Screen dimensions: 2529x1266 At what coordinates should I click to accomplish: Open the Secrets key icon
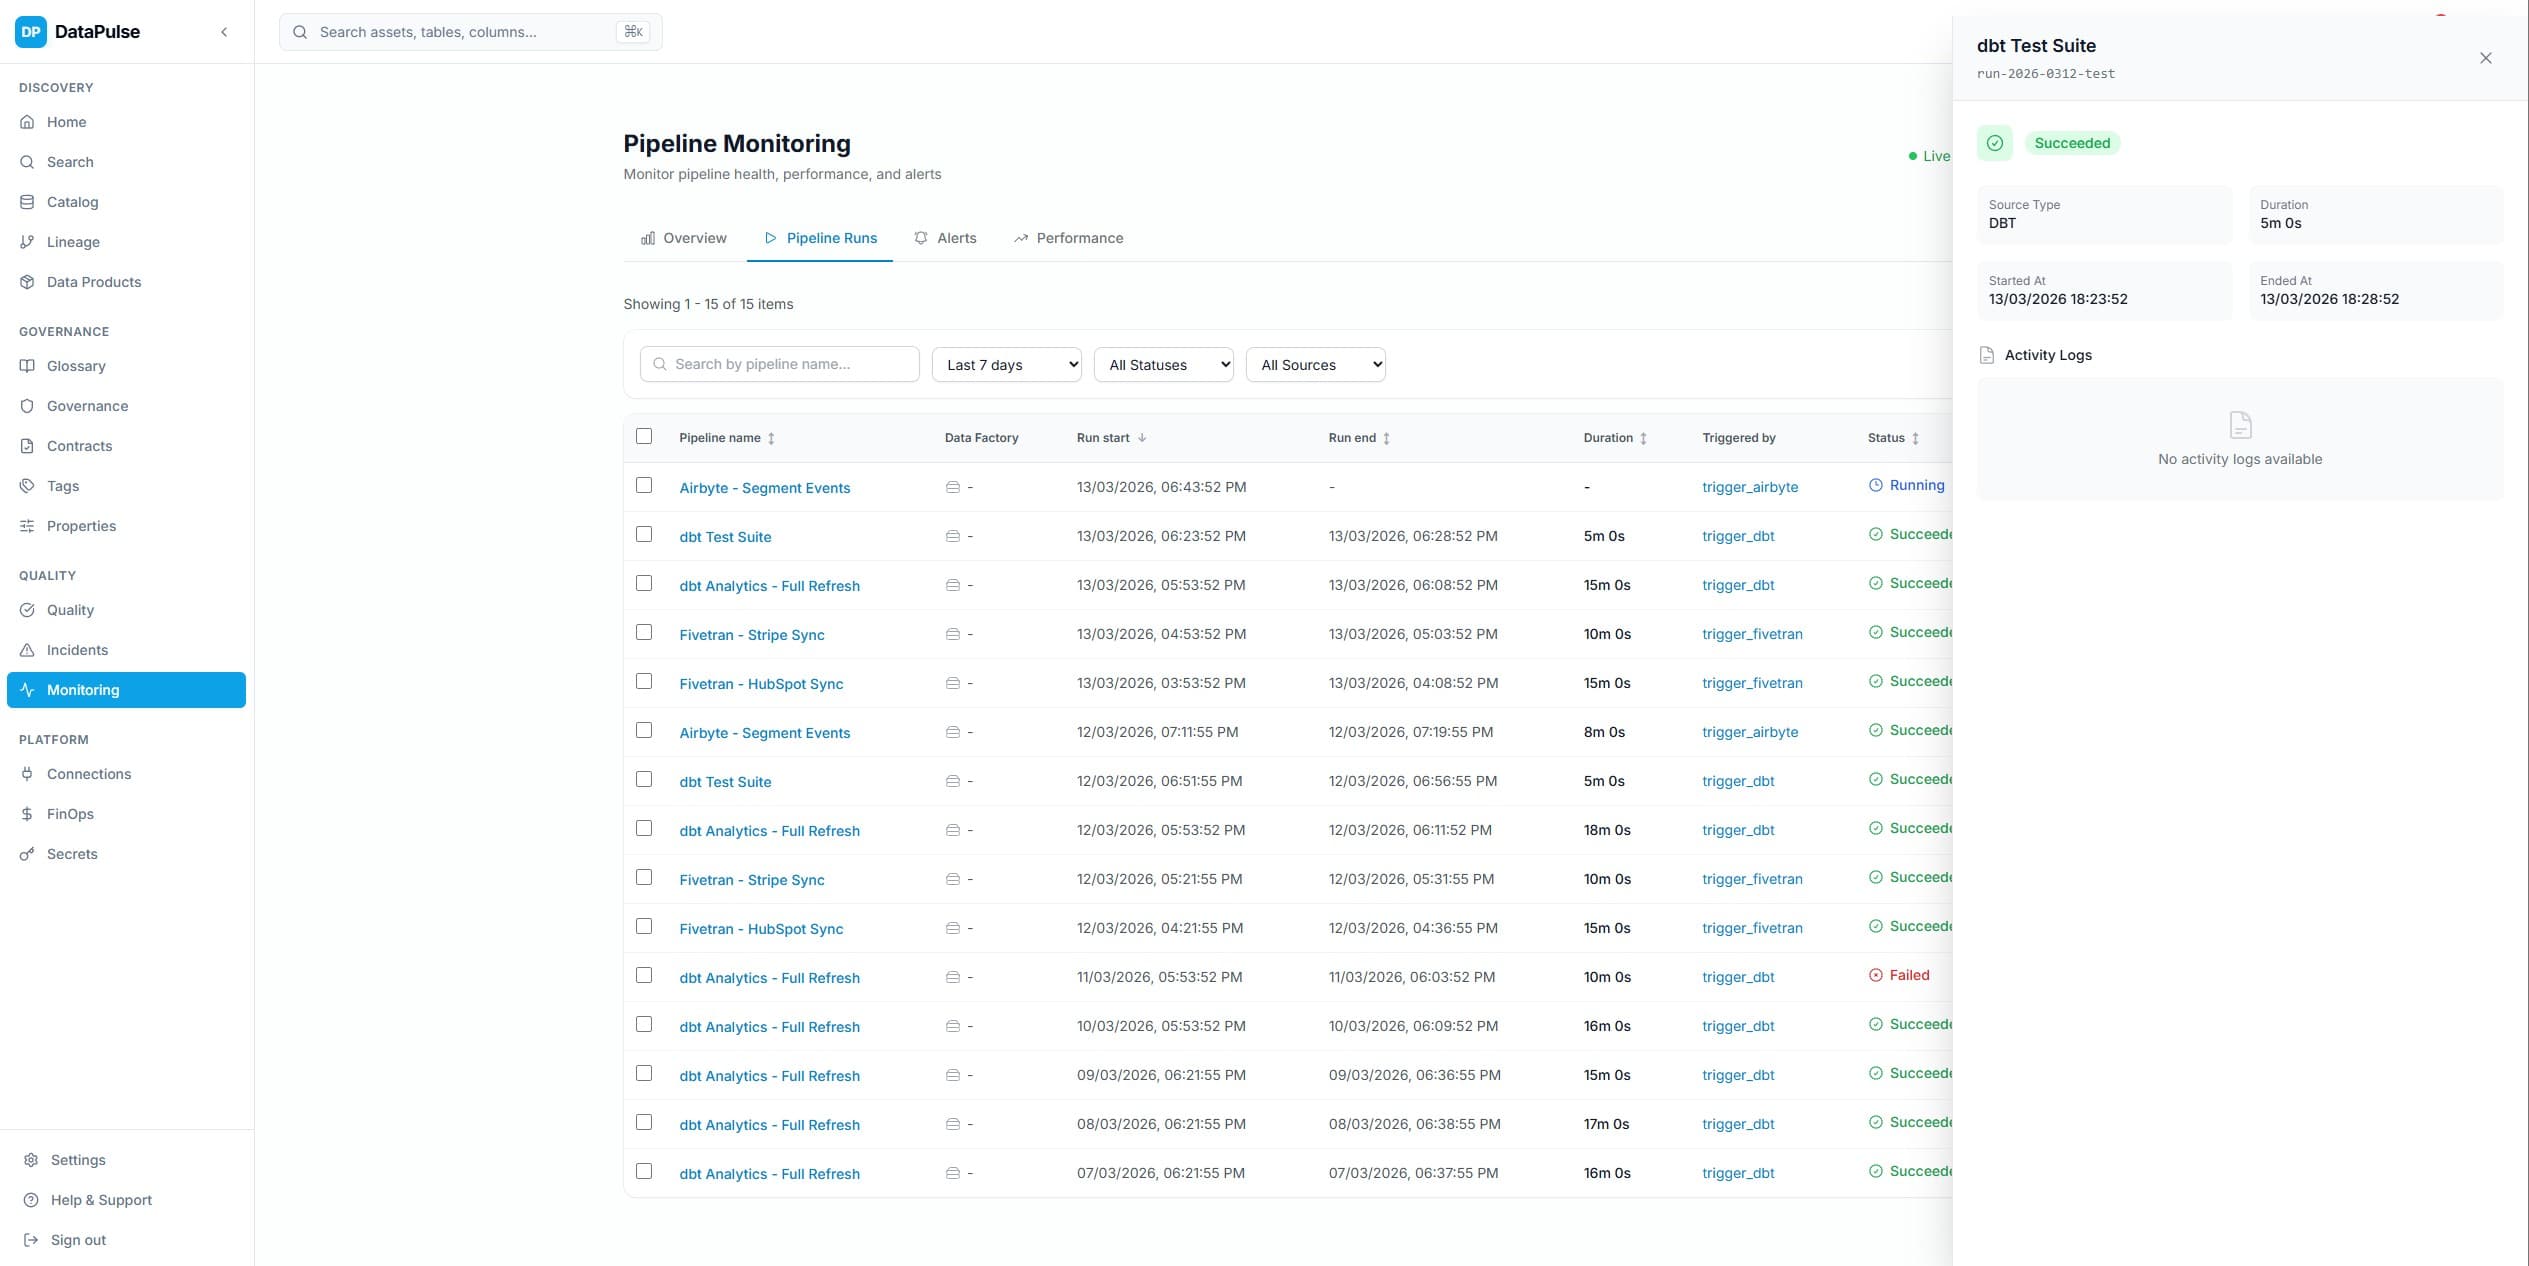pyautogui.click(x=28, y=854)
